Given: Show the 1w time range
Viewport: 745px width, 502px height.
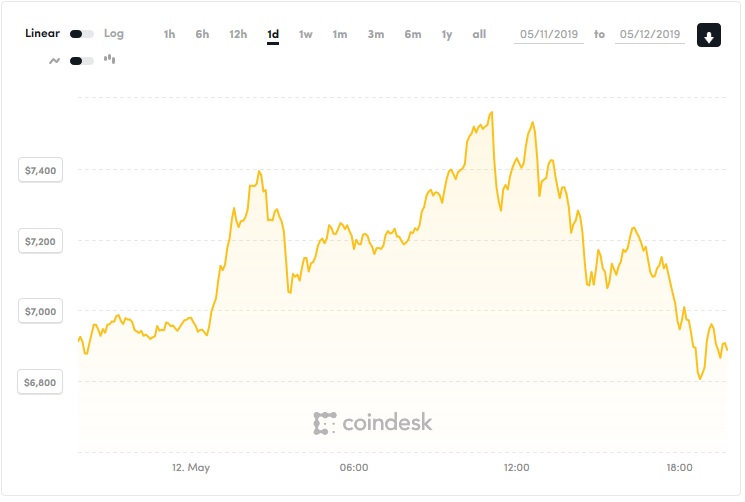Looking at the screenshot, I should click(x=306, y=34).
